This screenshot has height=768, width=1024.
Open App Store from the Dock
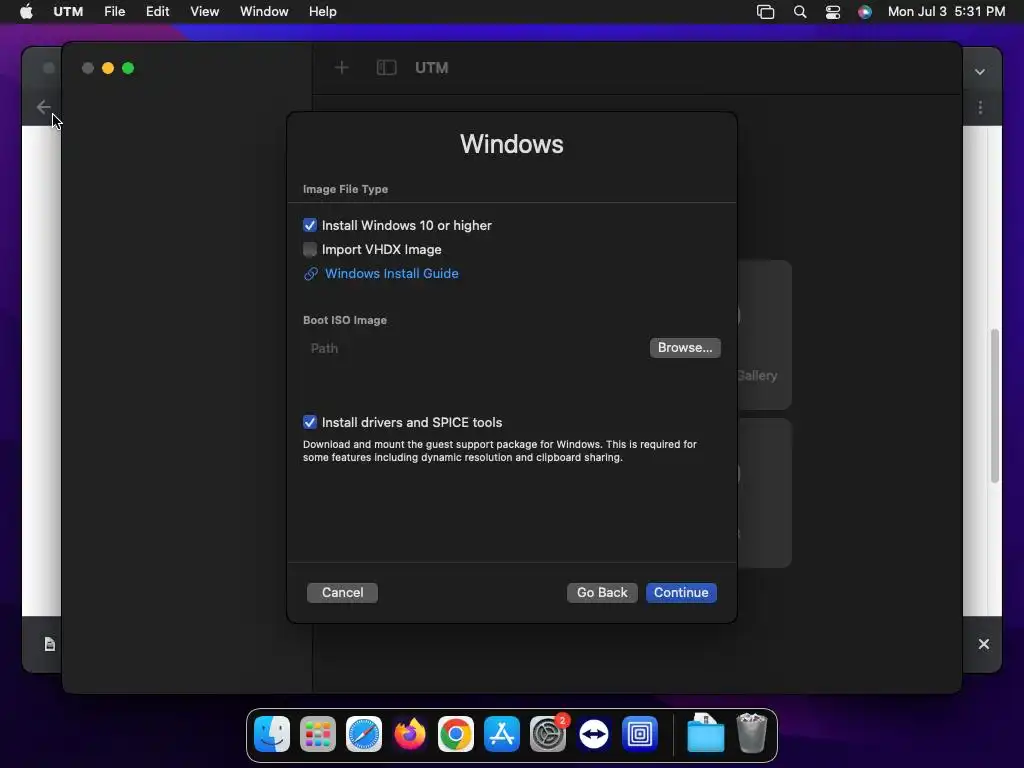(502, 734)
